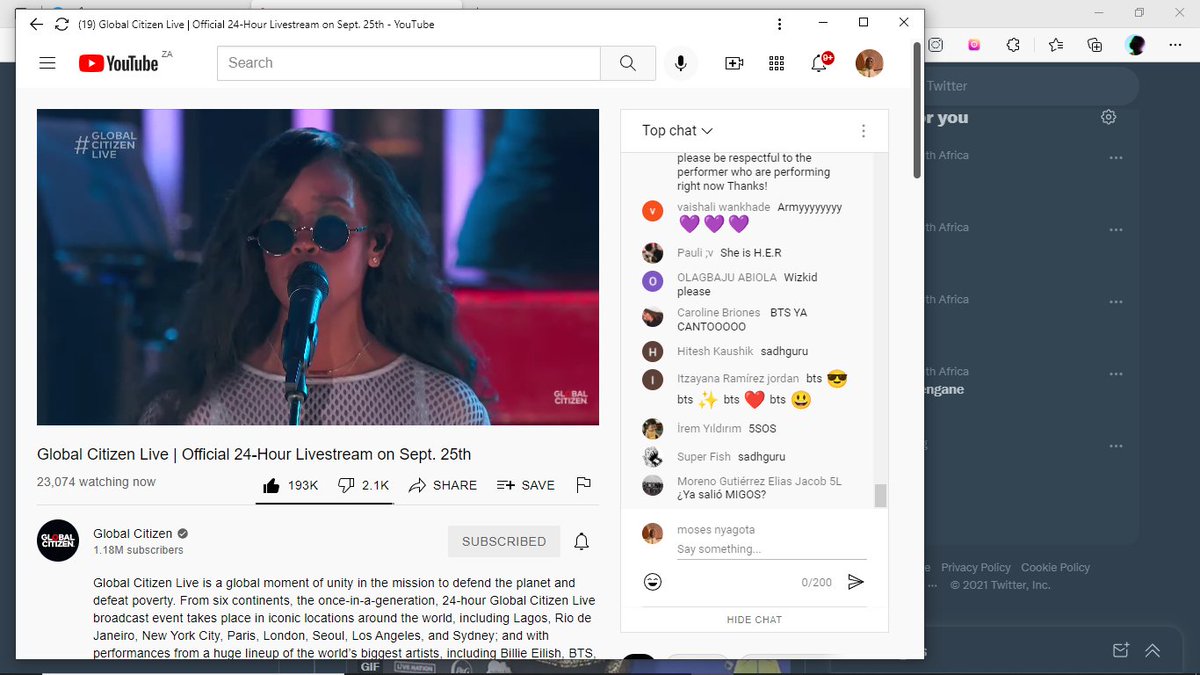Open Edge profile avatar

pyautogui.click(x=1135, y=45)
